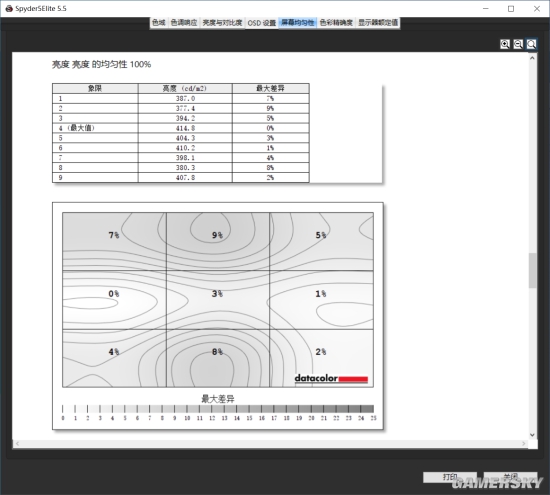Open the 显示器额定值 tab
Image resolution: width=550 pixels, height=495 pixels.
(378, 23)
